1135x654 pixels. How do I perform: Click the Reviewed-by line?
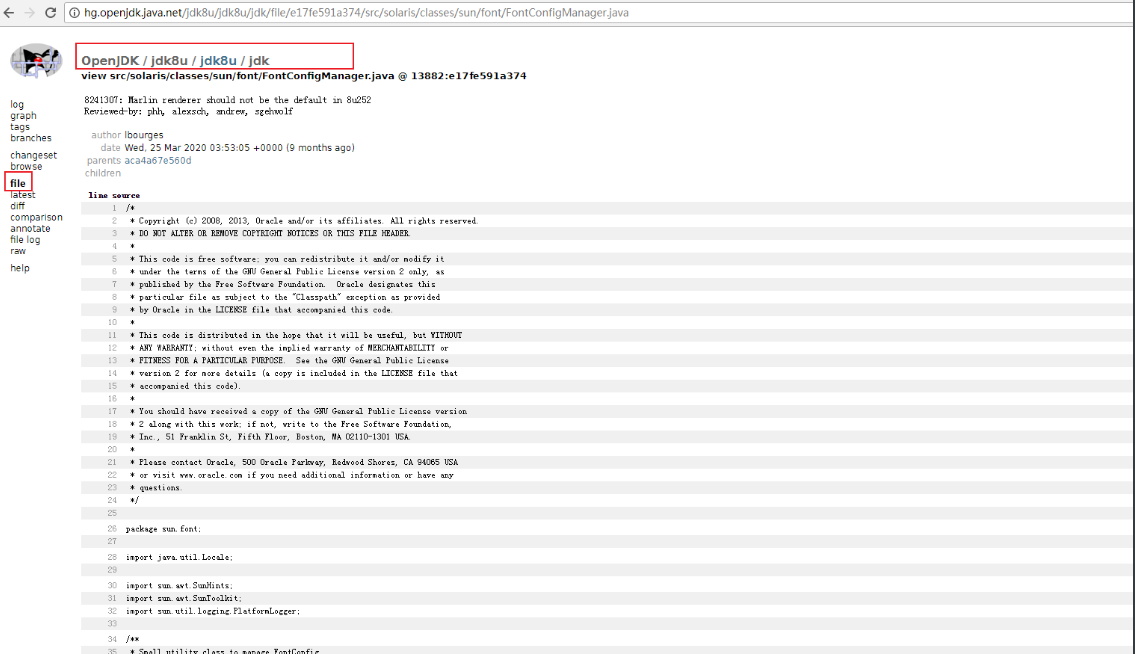188,112
